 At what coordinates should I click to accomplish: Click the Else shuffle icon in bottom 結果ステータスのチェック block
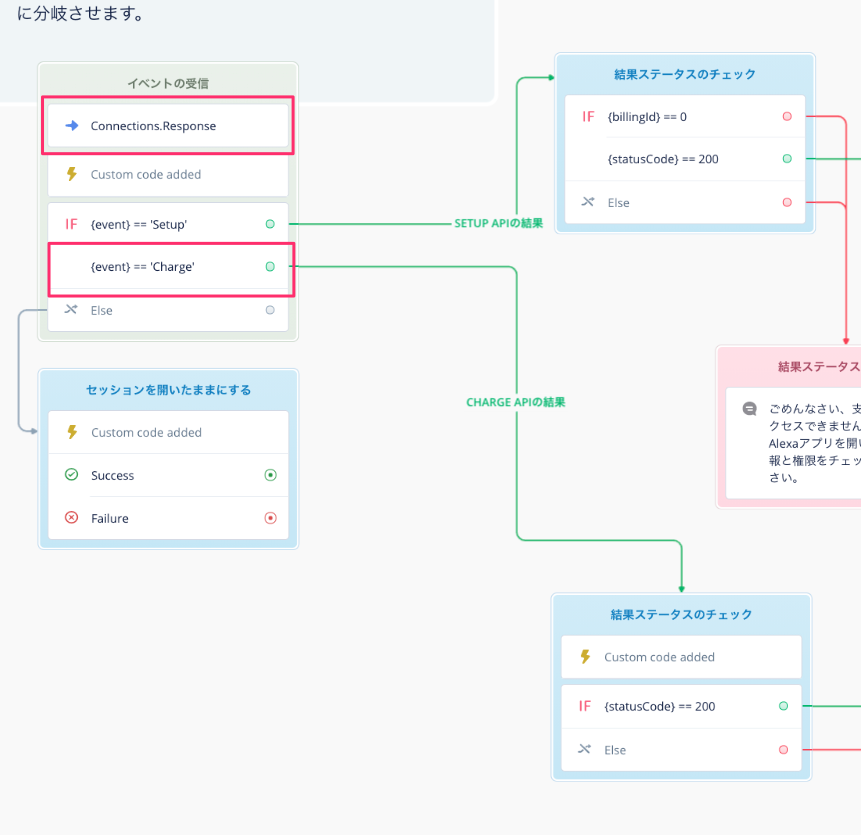click(x=584, y=749)
